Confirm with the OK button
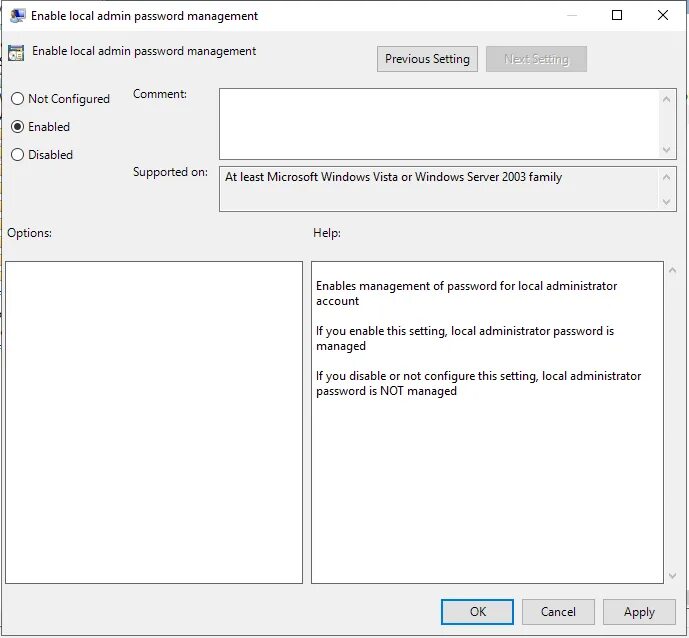Image resolution: width=689 pixels, height=638 pixels. pyautogui.click(x=477, y=612)
